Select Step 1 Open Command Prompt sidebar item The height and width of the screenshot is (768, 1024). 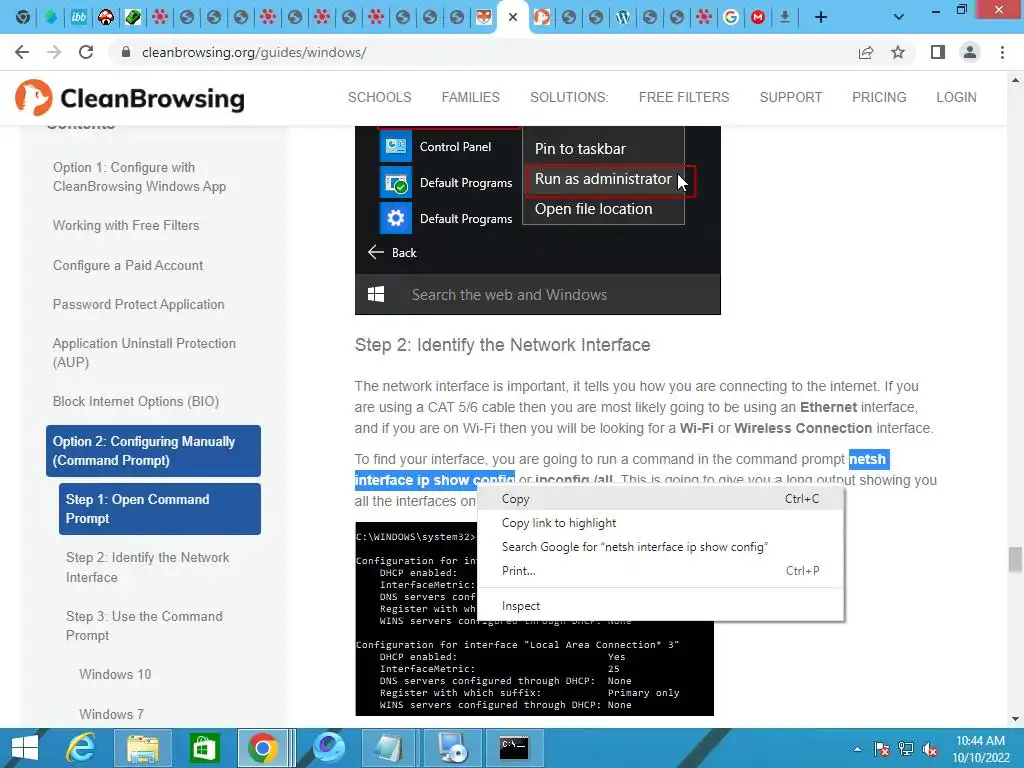(x=160, y=509)
